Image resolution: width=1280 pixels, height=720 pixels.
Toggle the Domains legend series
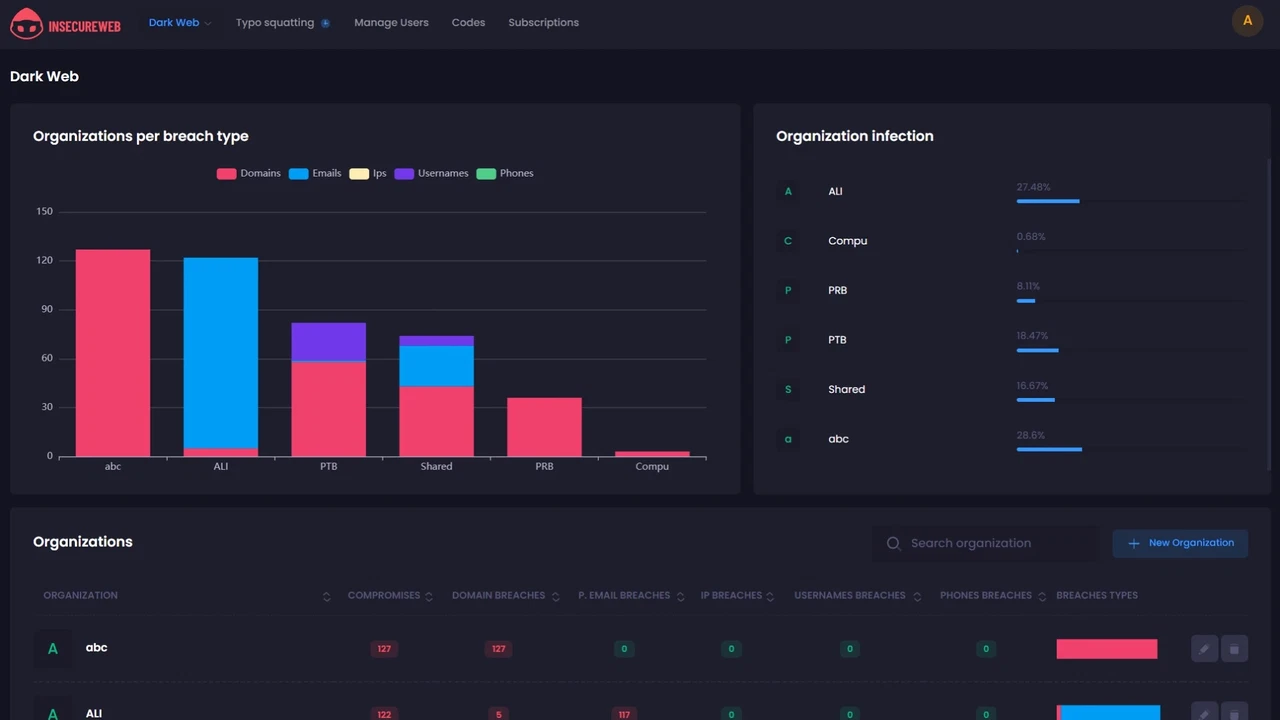click(x=249, y=174)
